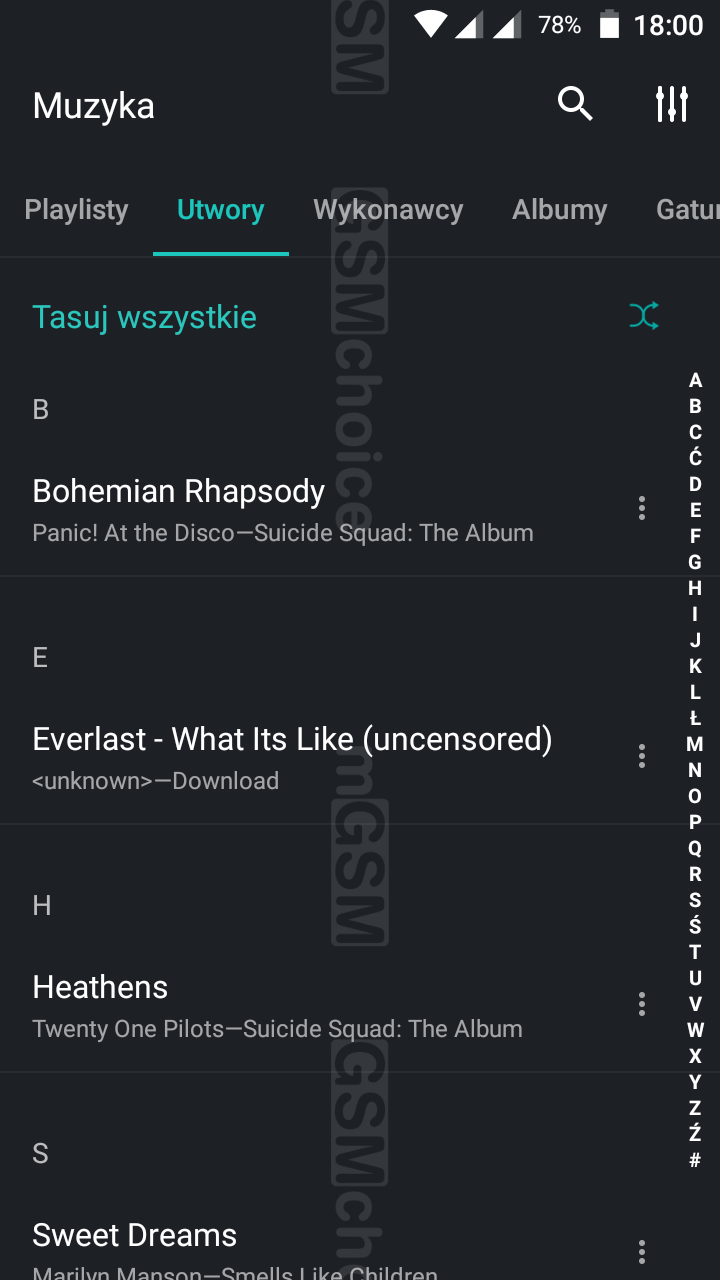
Task: Select the # symbol in index bar
Action: pos(695,1160)
